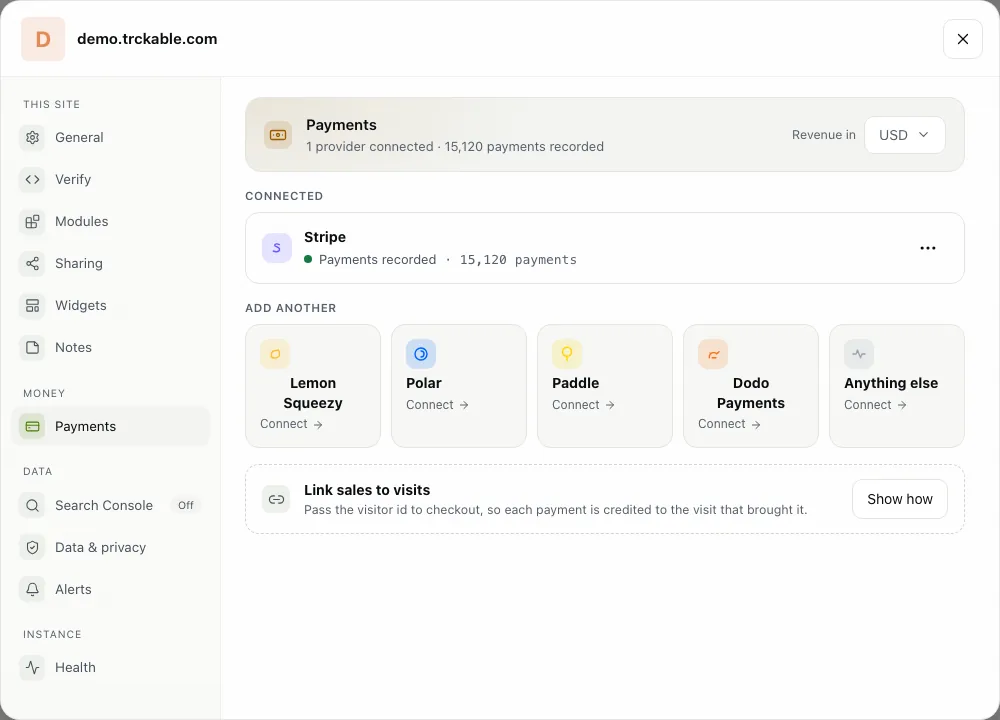Select Sharing in the sidebar
This screenshot has width=1000, height=720.
point(110,263)
